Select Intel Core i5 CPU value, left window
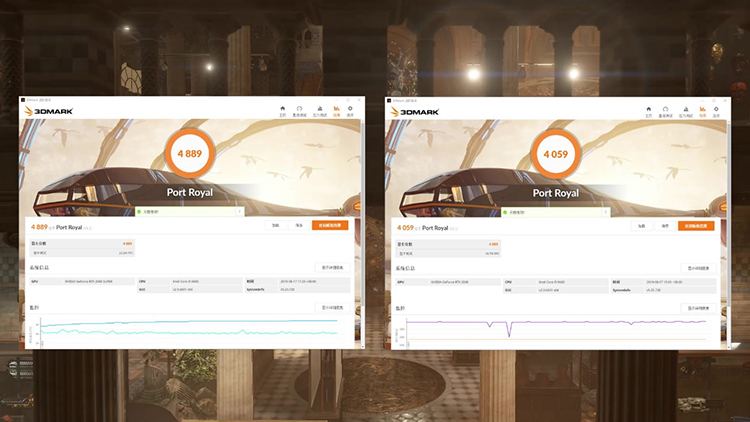 (186, 281)
